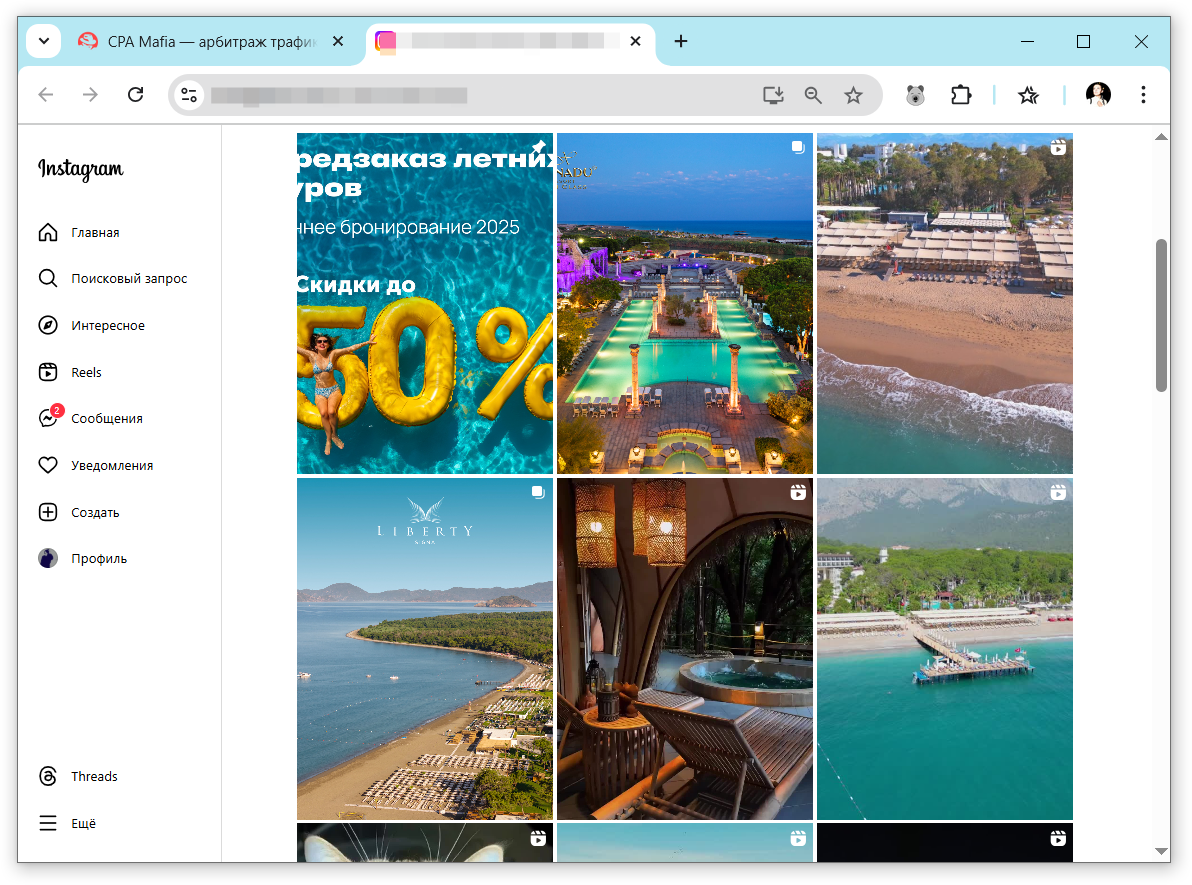Viewport: 1192px width, 885px height.
Task: Click the Instagram logo
Action: (81, 168)
